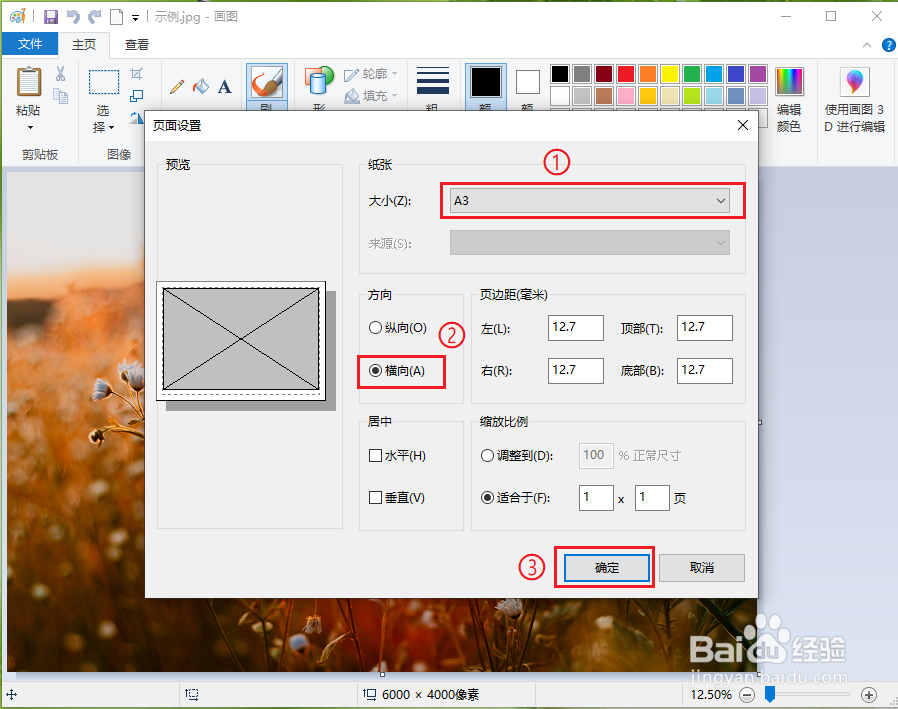Screen dimensions: 898x709
Task: Click the Save icon in quick access toolbar
Action: [x=50, y=16]
